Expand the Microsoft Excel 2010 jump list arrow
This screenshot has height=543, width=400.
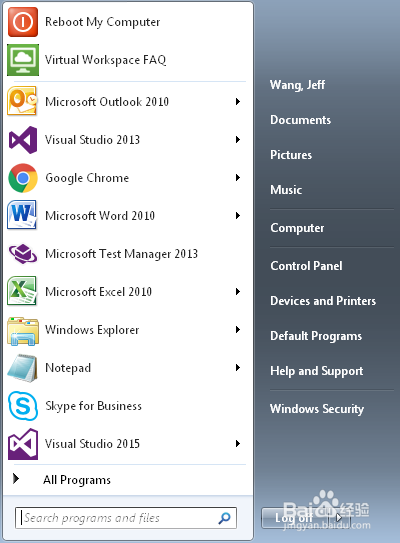238,292
